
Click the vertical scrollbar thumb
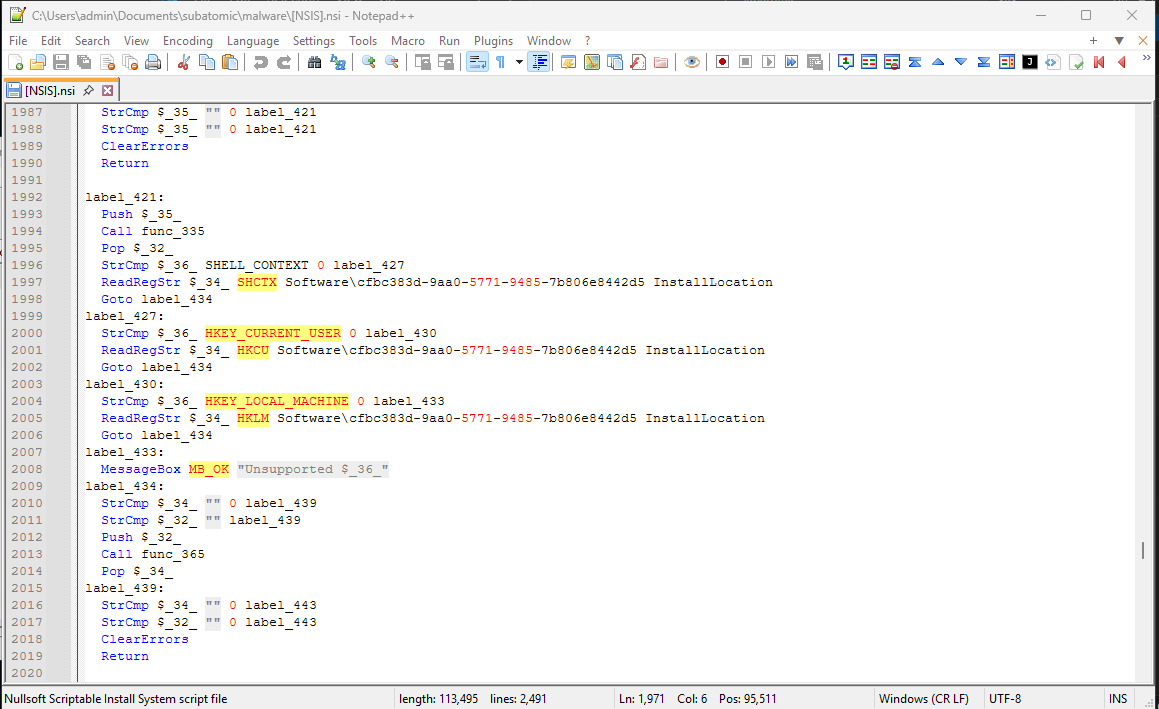(1143, 550)
